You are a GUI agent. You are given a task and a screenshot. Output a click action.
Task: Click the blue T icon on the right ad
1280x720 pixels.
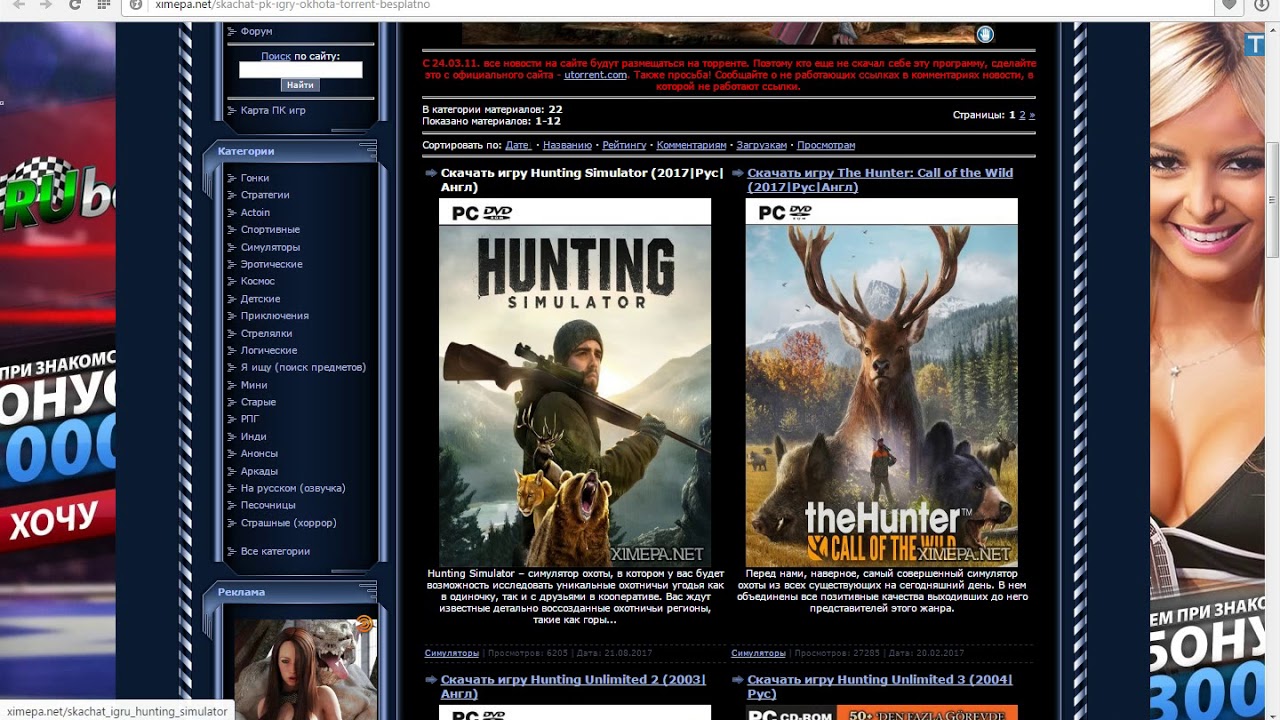pyautogui.click(x=1256, y=44)
